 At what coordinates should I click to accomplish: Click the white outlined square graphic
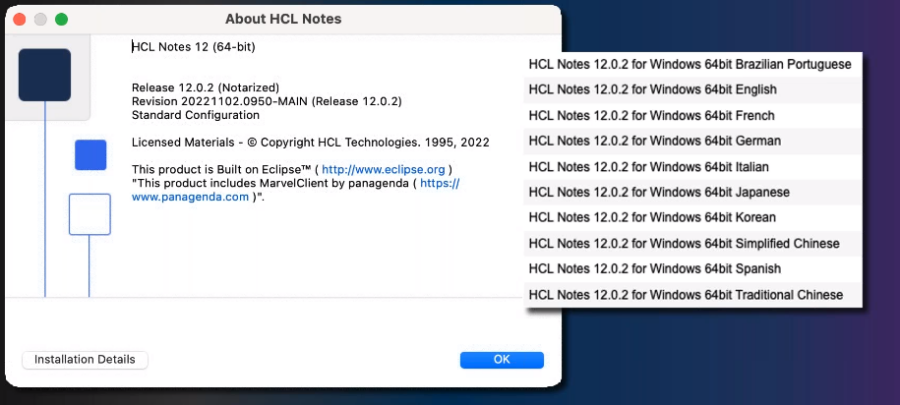90,215
